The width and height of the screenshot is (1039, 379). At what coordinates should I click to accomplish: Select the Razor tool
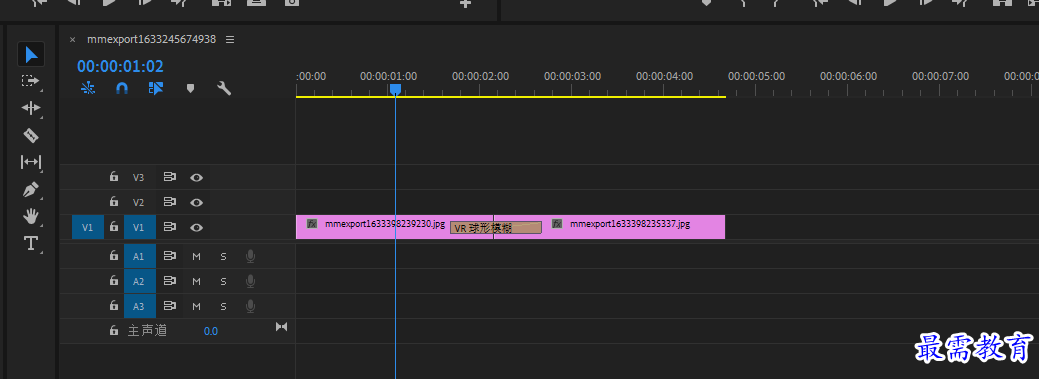[30, 135]
